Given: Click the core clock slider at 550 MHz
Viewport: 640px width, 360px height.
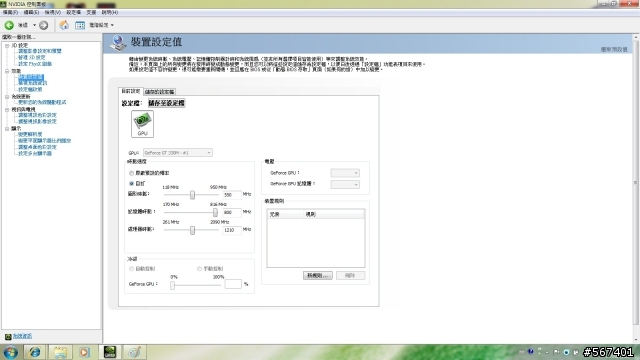Looking at the screenshot, I should tap(192, 195).
